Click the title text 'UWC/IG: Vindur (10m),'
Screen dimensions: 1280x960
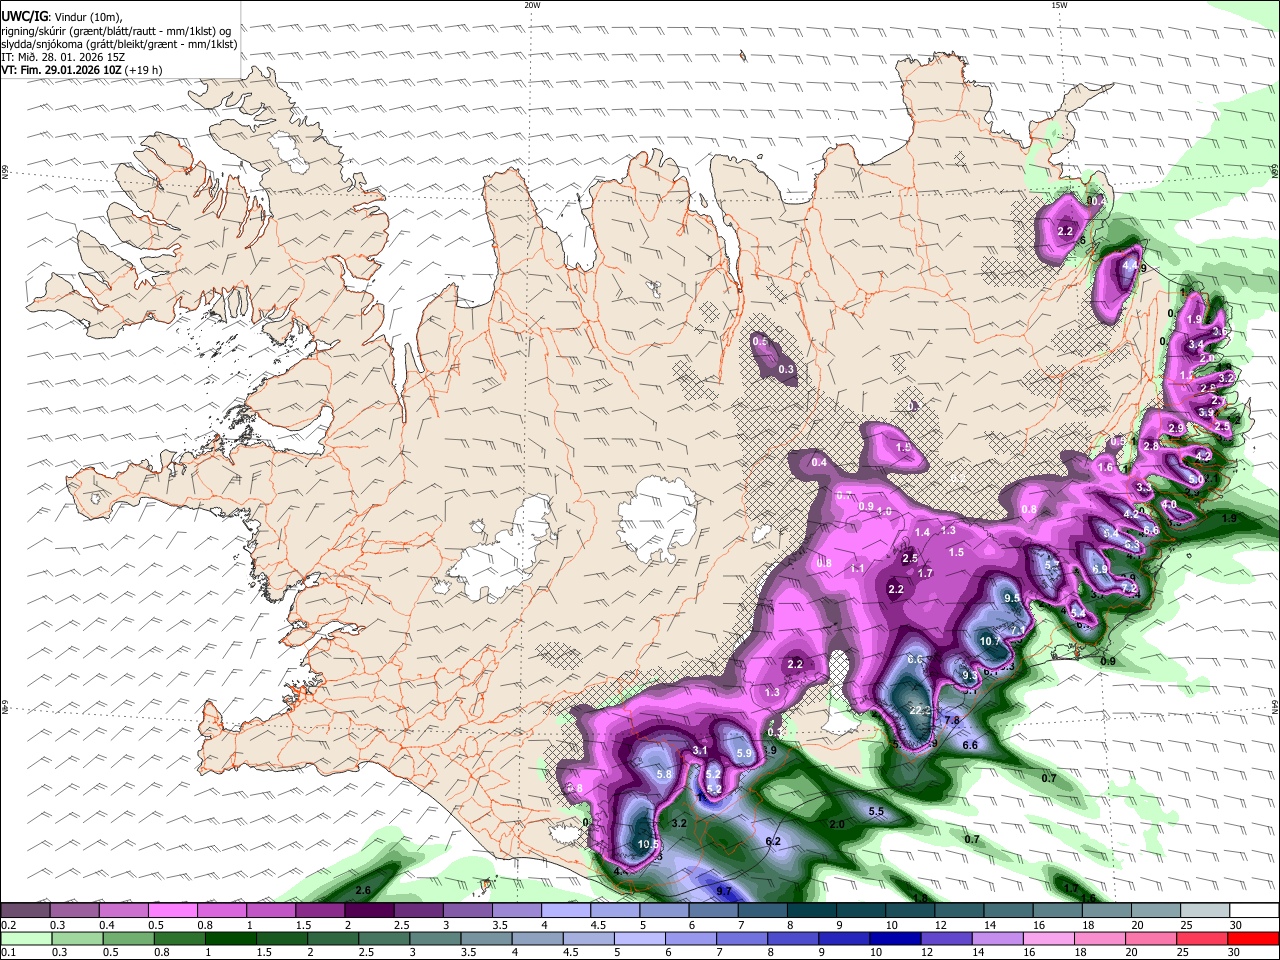tap(62, 16)
